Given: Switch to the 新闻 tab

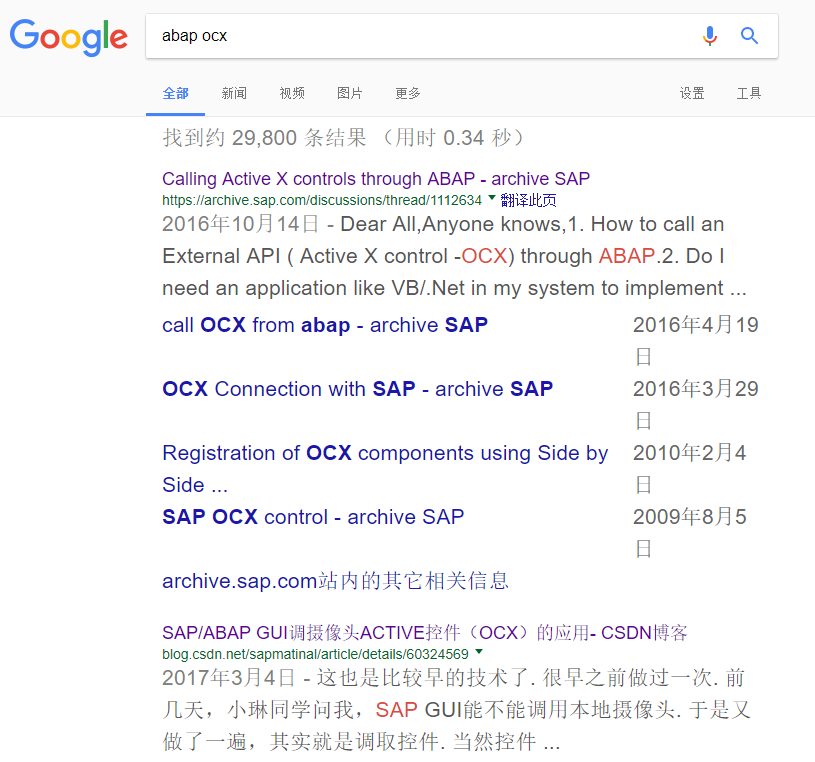Looking at the screenshot, I should [234, 94].
